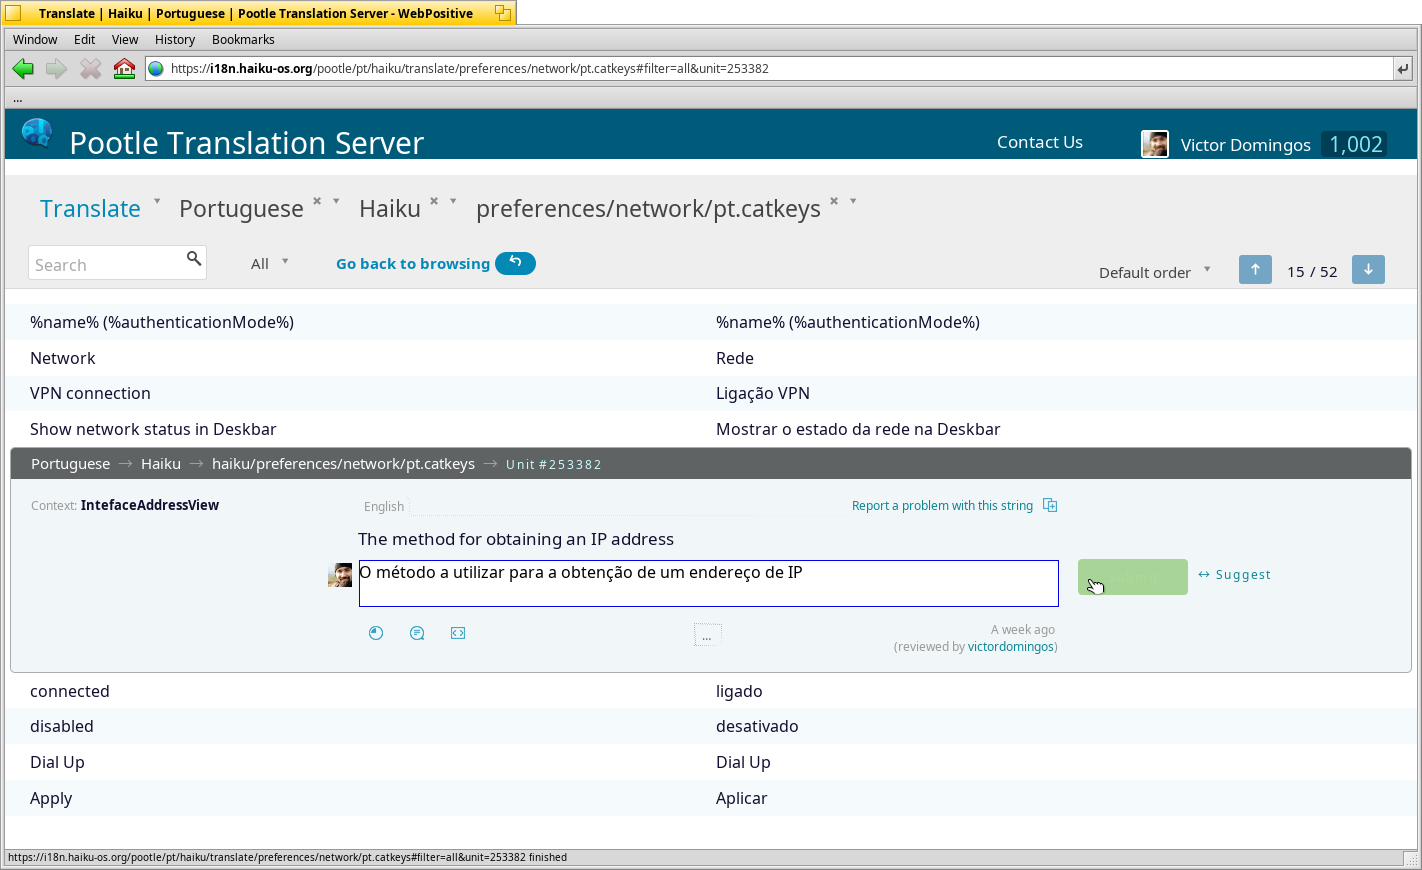Viewport: 1422px width, 870px height.
Task: Open the Victor Domingos user name link
Action: 1245,145
